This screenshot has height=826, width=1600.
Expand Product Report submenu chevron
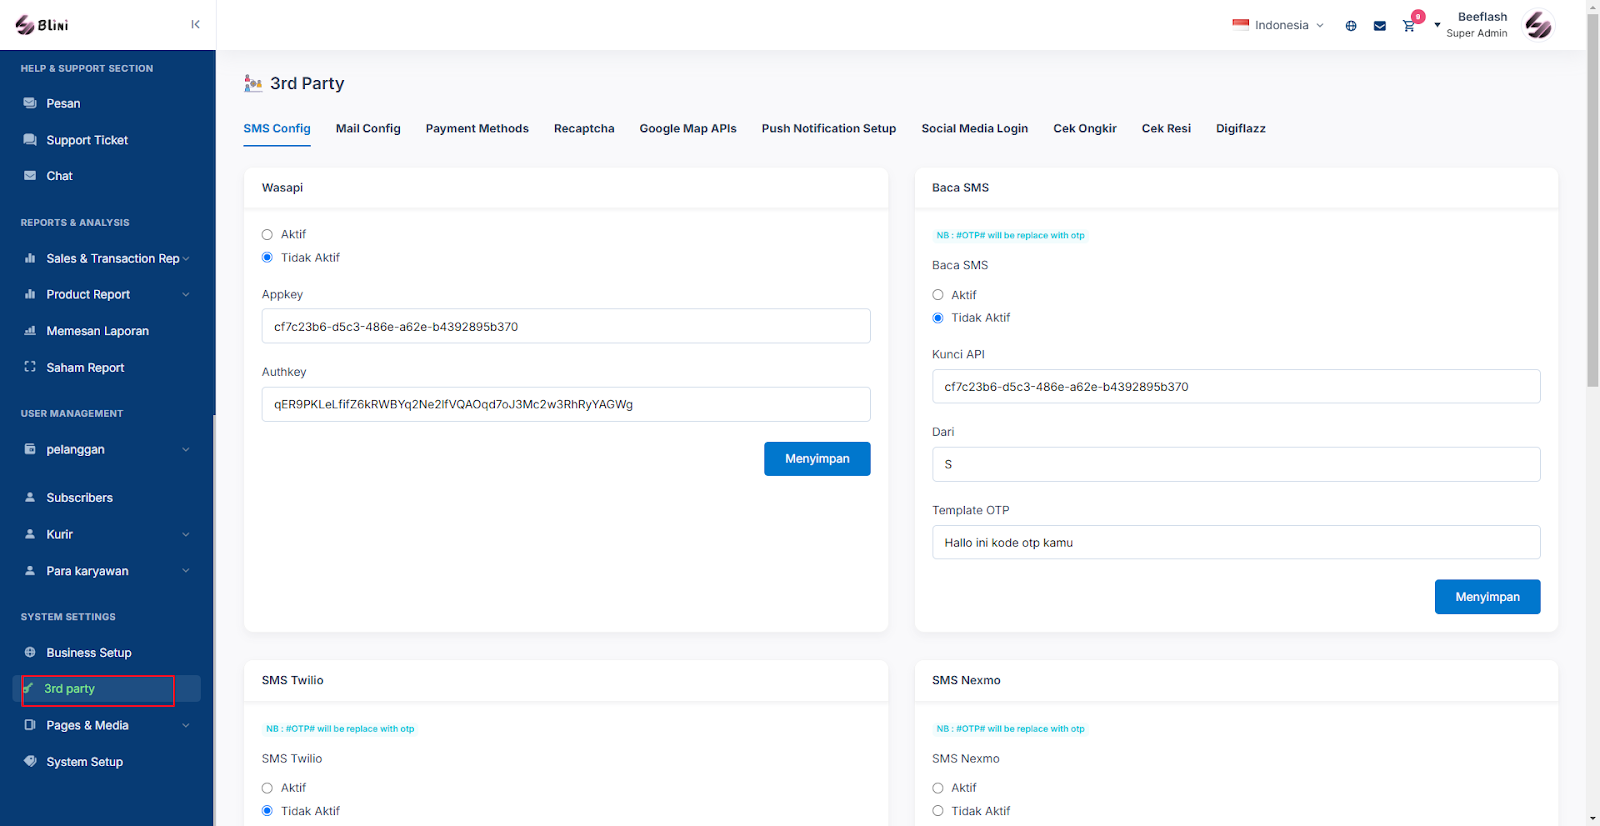pyautogui.click(x=186, y=294)
